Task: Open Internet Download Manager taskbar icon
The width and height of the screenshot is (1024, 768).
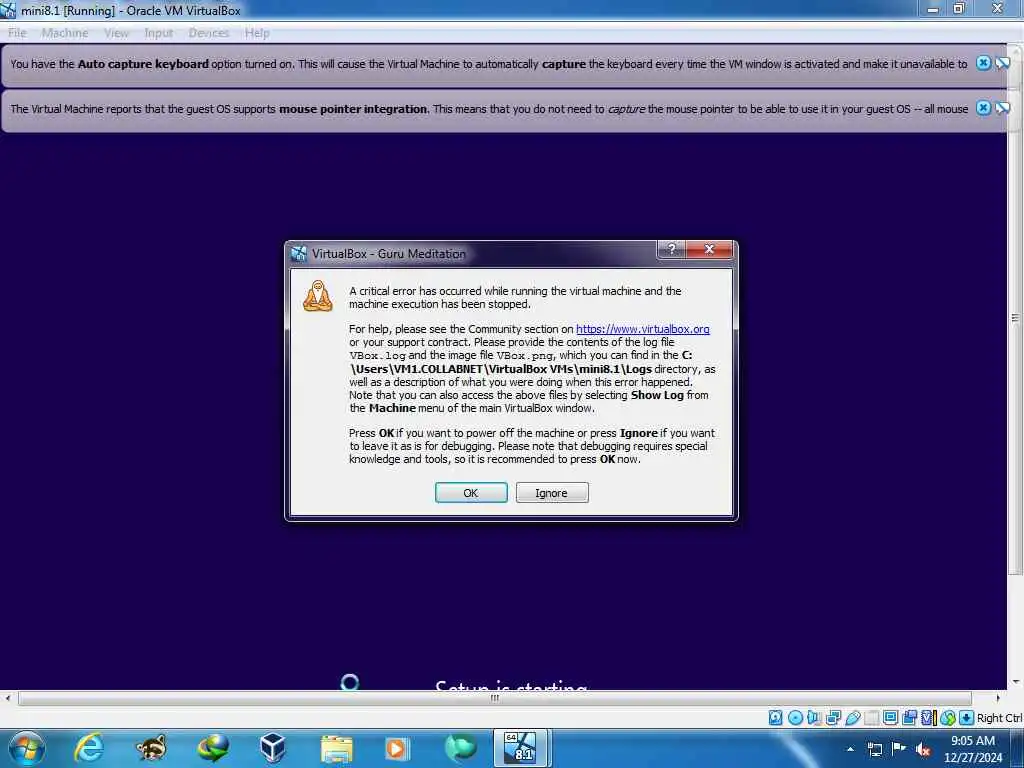Action: tap(213, 748)
